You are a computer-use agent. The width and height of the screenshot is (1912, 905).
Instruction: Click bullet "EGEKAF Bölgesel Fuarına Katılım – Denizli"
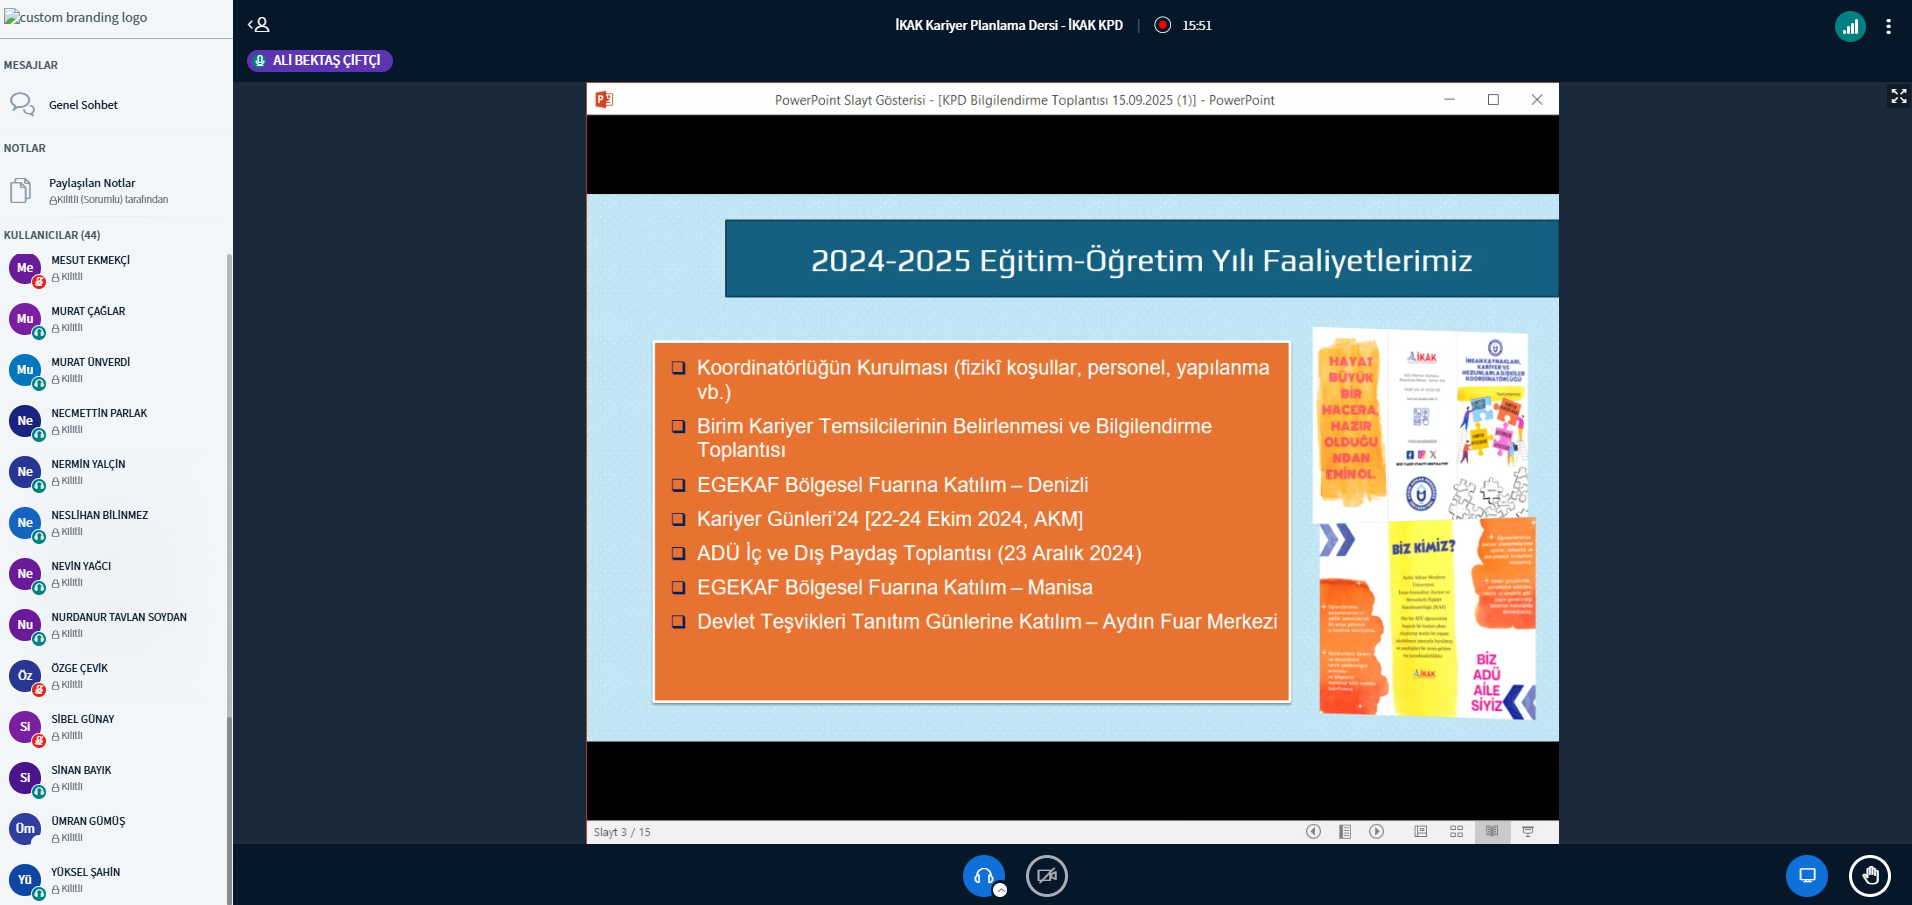click(x=892, y=485)
